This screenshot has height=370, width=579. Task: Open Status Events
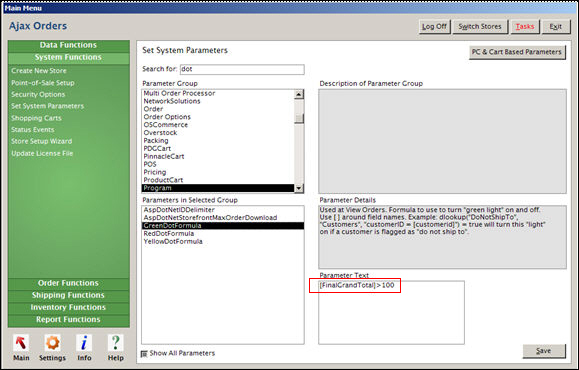point(32,130)
